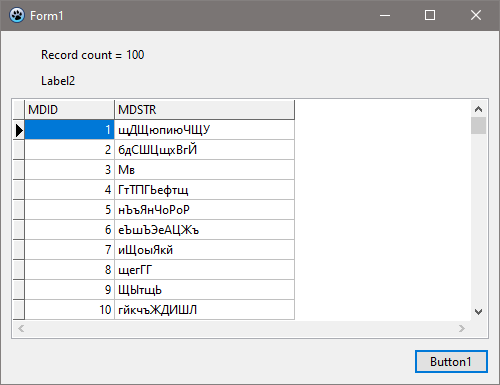
Task: Click the vertical scrollbar up arrow
Action: coord(478,109)
